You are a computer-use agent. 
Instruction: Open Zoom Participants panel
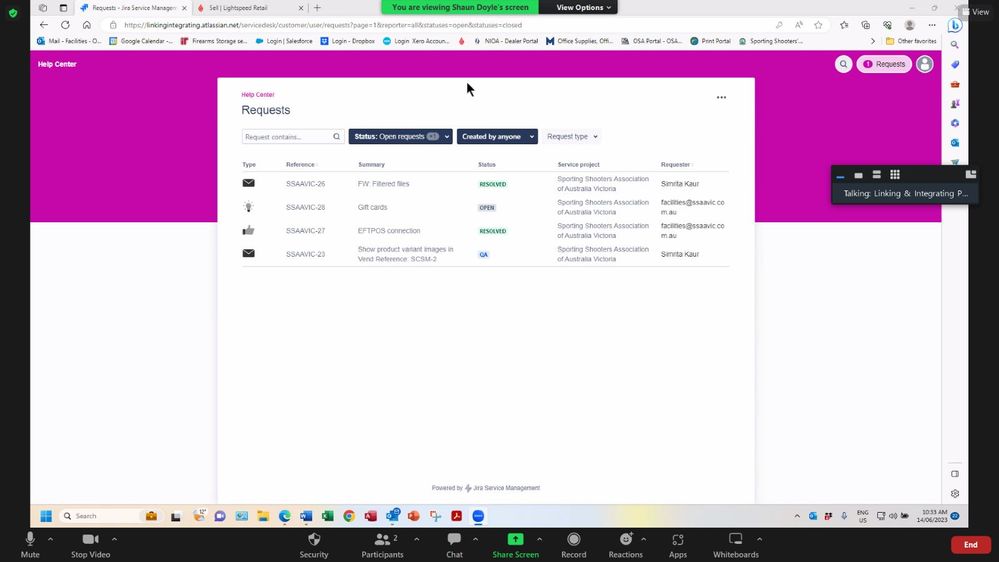(x=382, y=545)
